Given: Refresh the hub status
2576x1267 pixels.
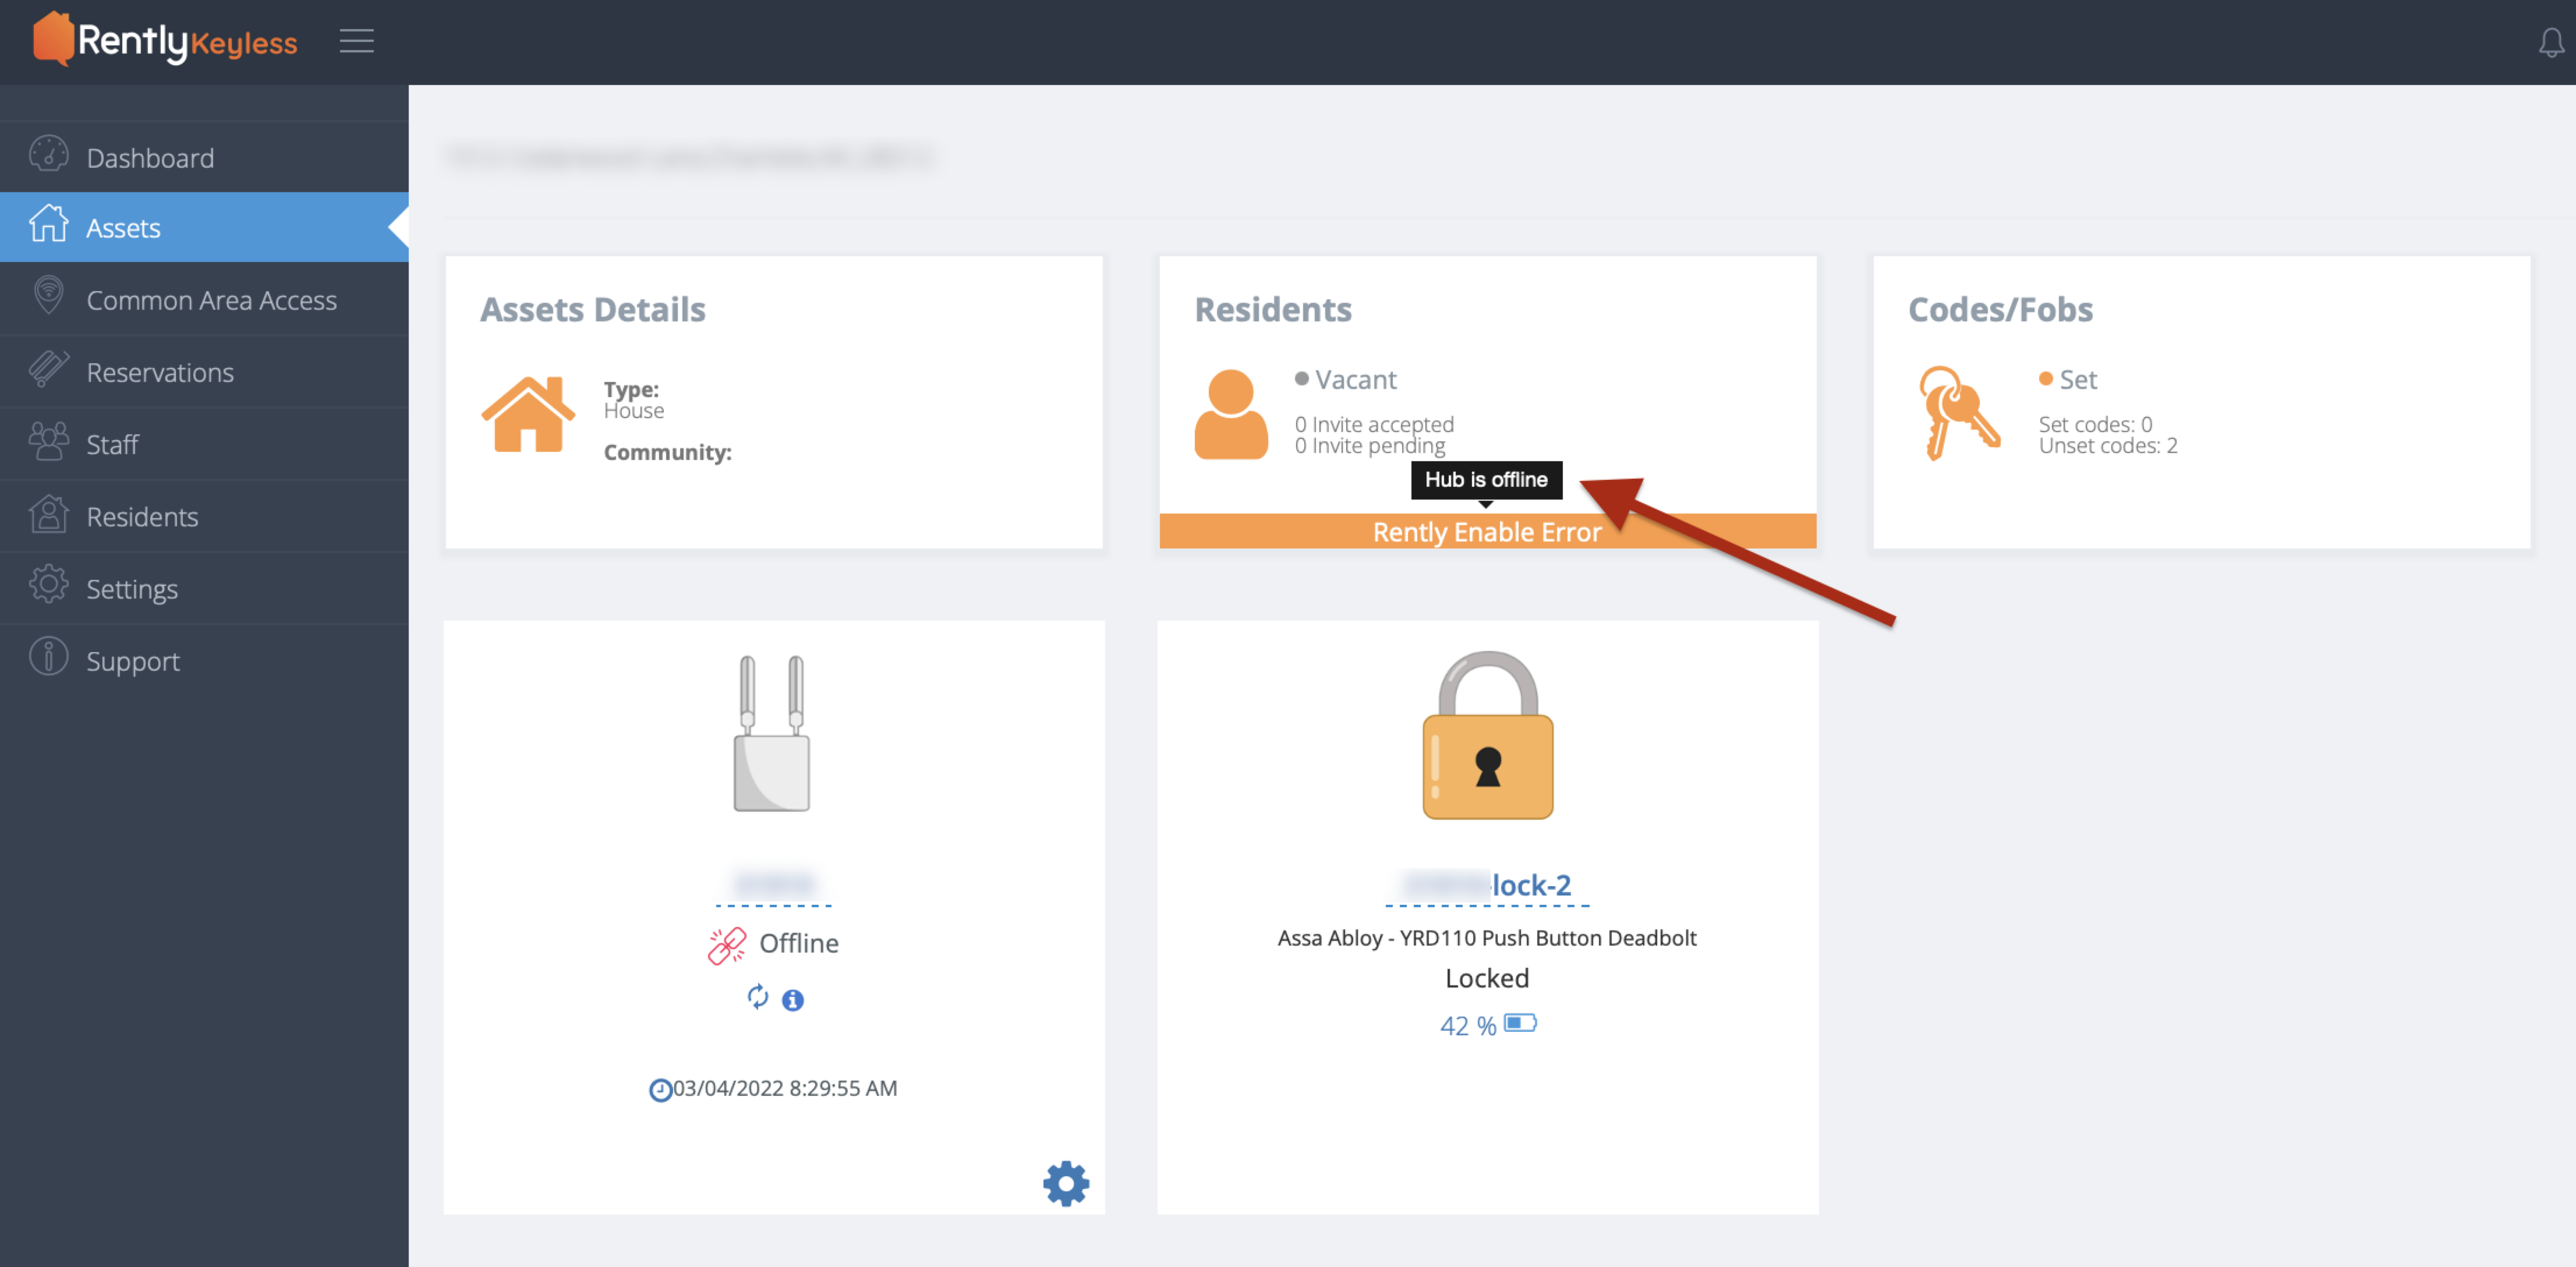Looking at the screenshot, I should [x=757, y=997].
